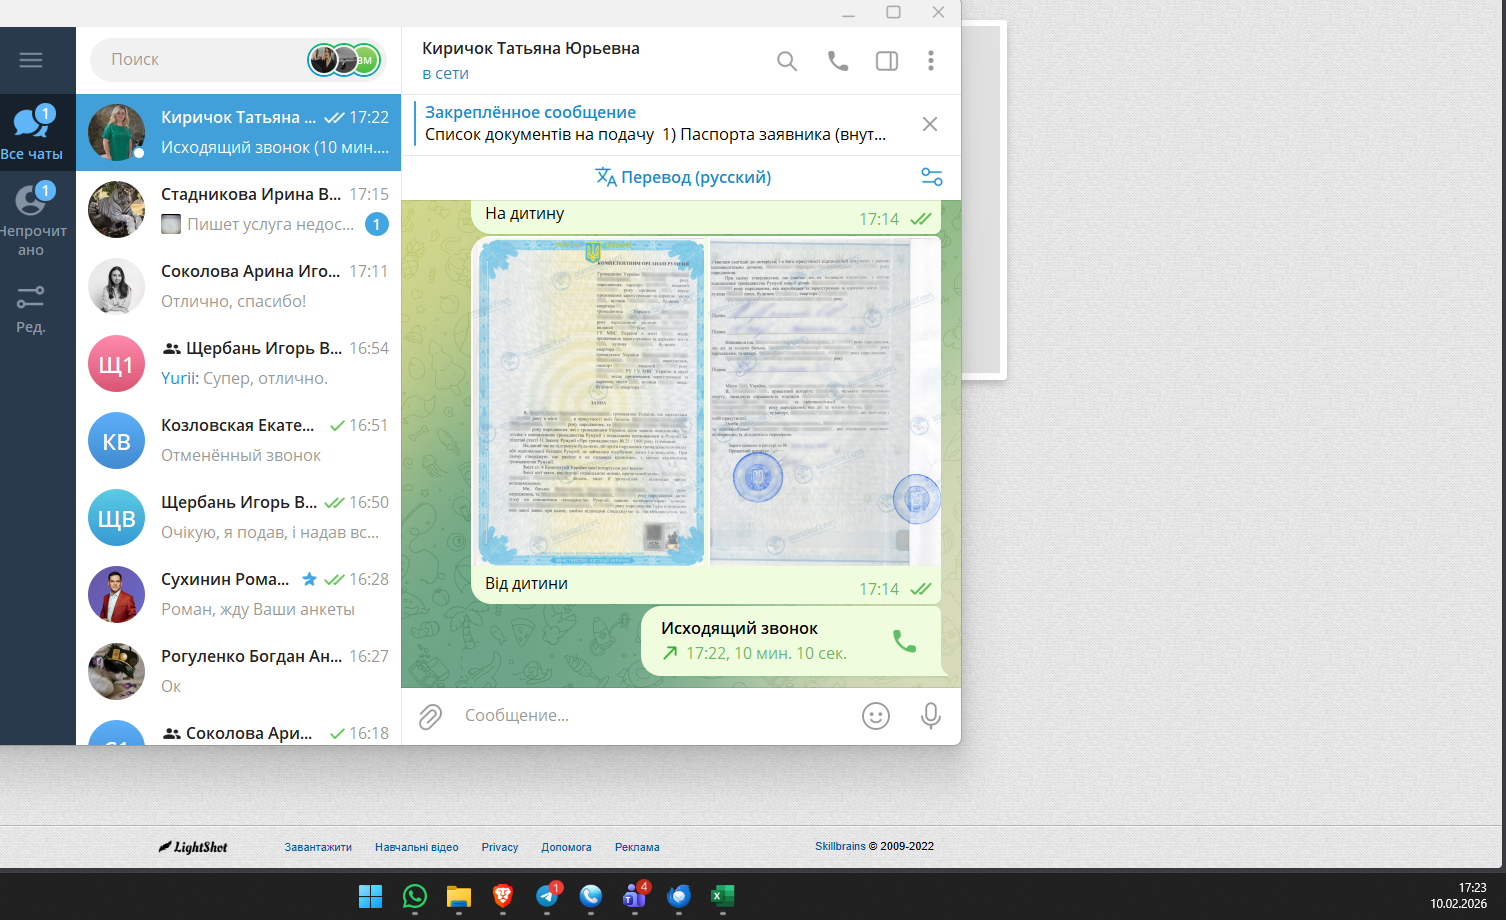Screen dimensions: 1506x920
Task: Attach a file with the paperclip icon
Action: click(430, 716)
